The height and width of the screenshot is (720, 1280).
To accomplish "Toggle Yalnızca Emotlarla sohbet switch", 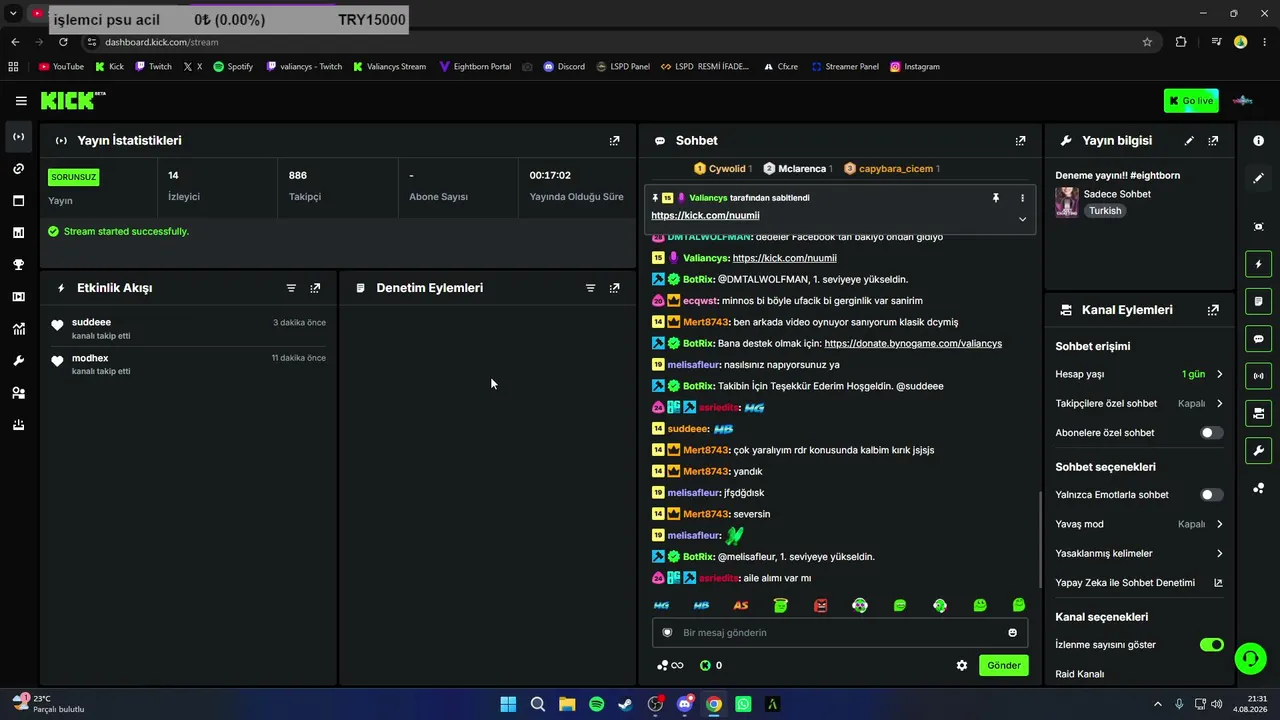I will coord(1211,495).
